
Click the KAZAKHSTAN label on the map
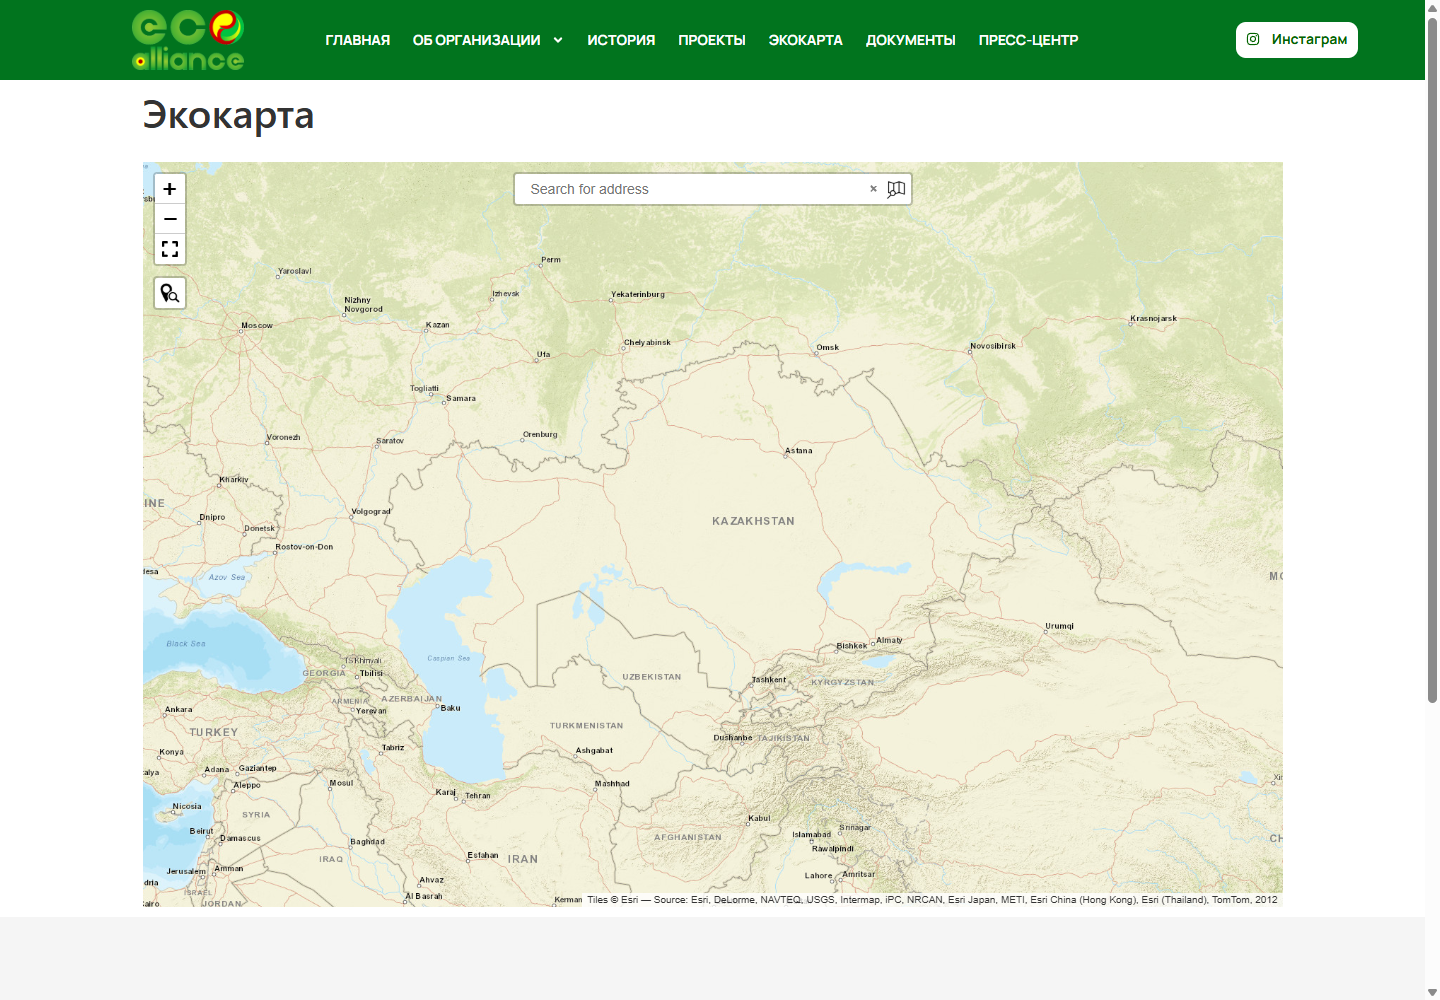point(753,521)
